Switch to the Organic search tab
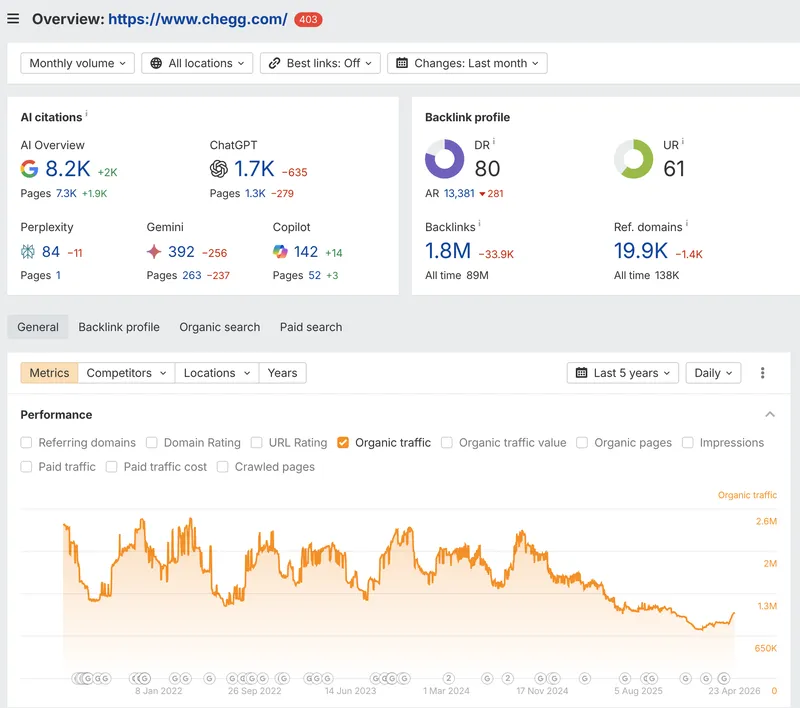This screenshot has width=800, height=708. tap(219, 327)
